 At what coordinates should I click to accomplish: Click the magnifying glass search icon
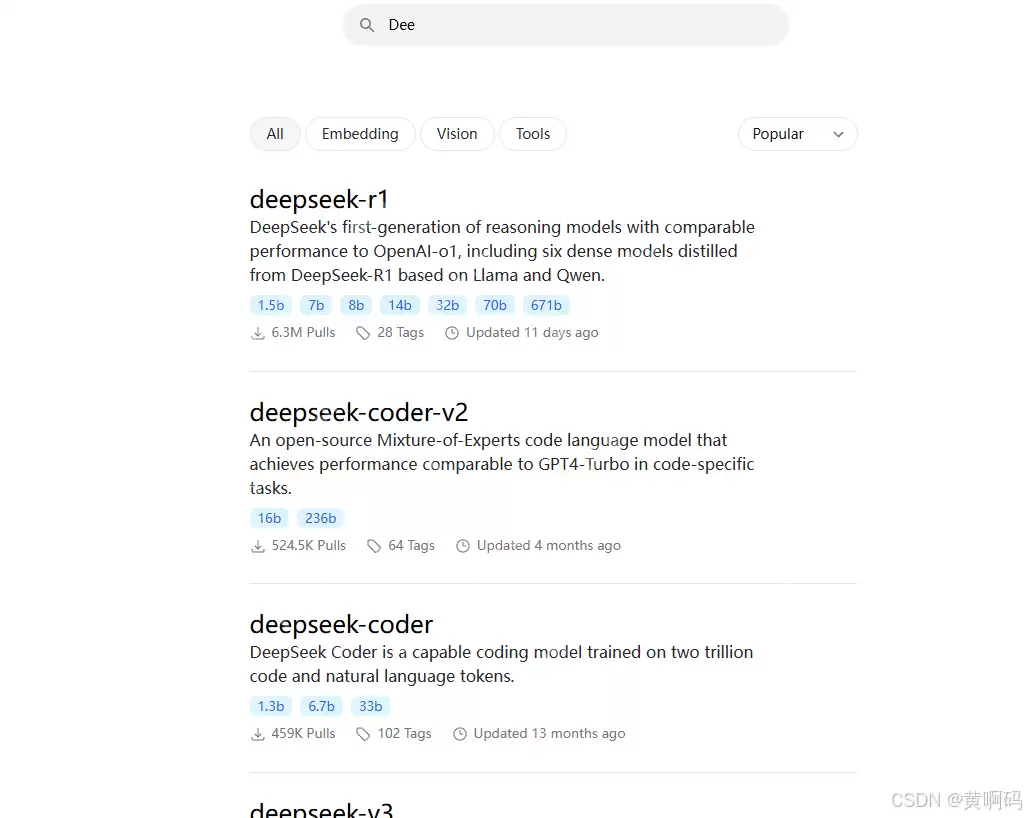367,24
